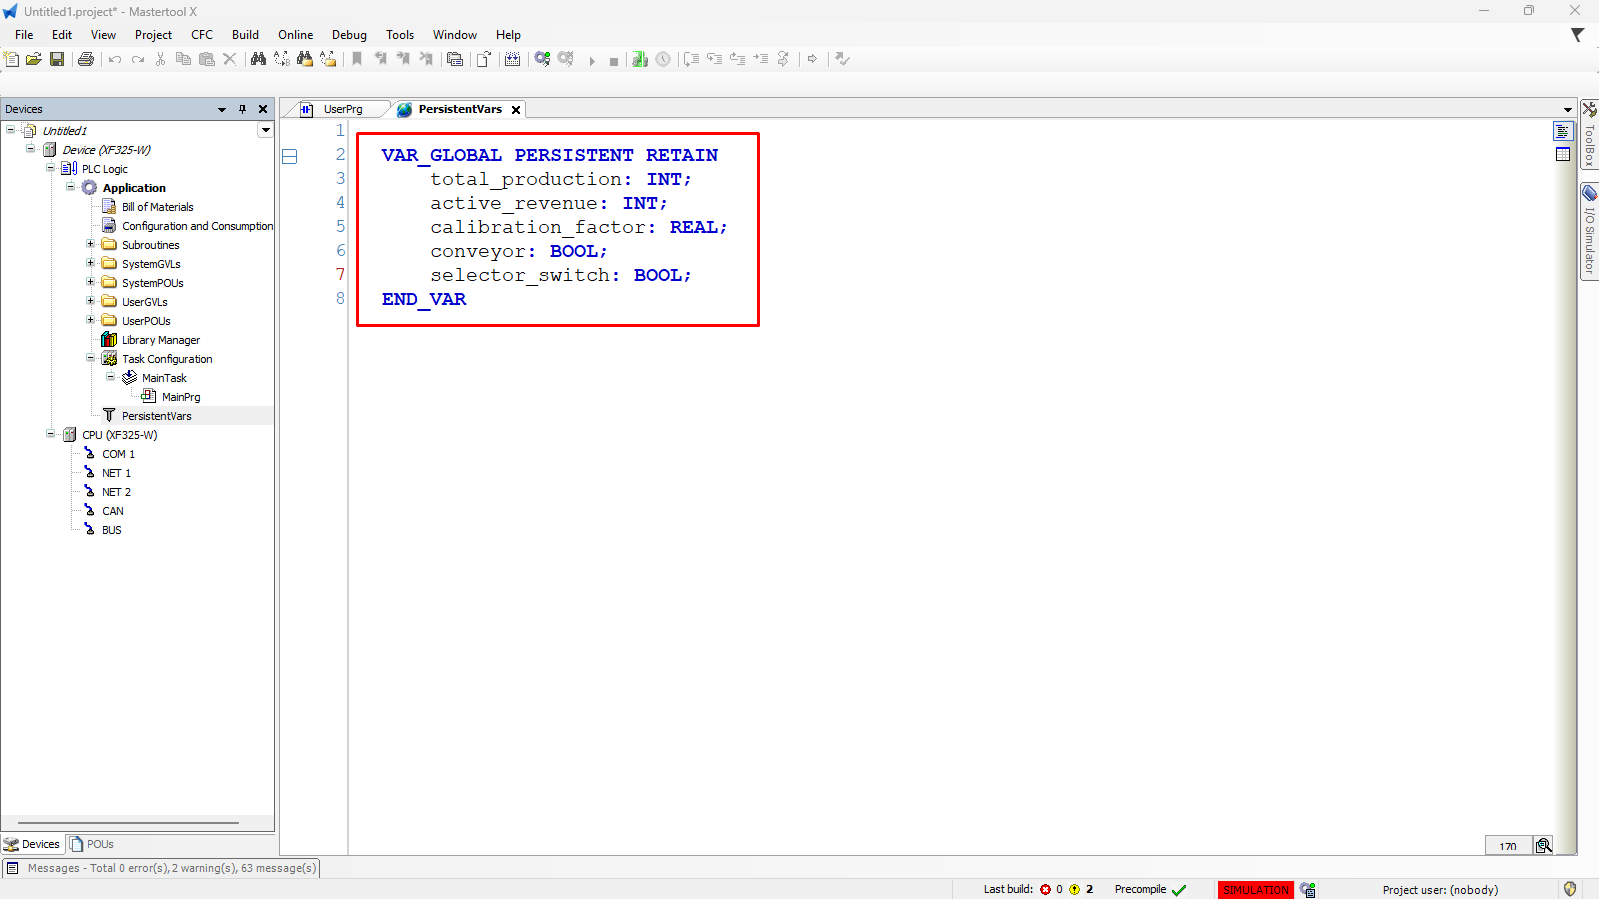Click the zoom magnifier icon below editor
Screen dimensions: 1599x899
pos(1544,846)
